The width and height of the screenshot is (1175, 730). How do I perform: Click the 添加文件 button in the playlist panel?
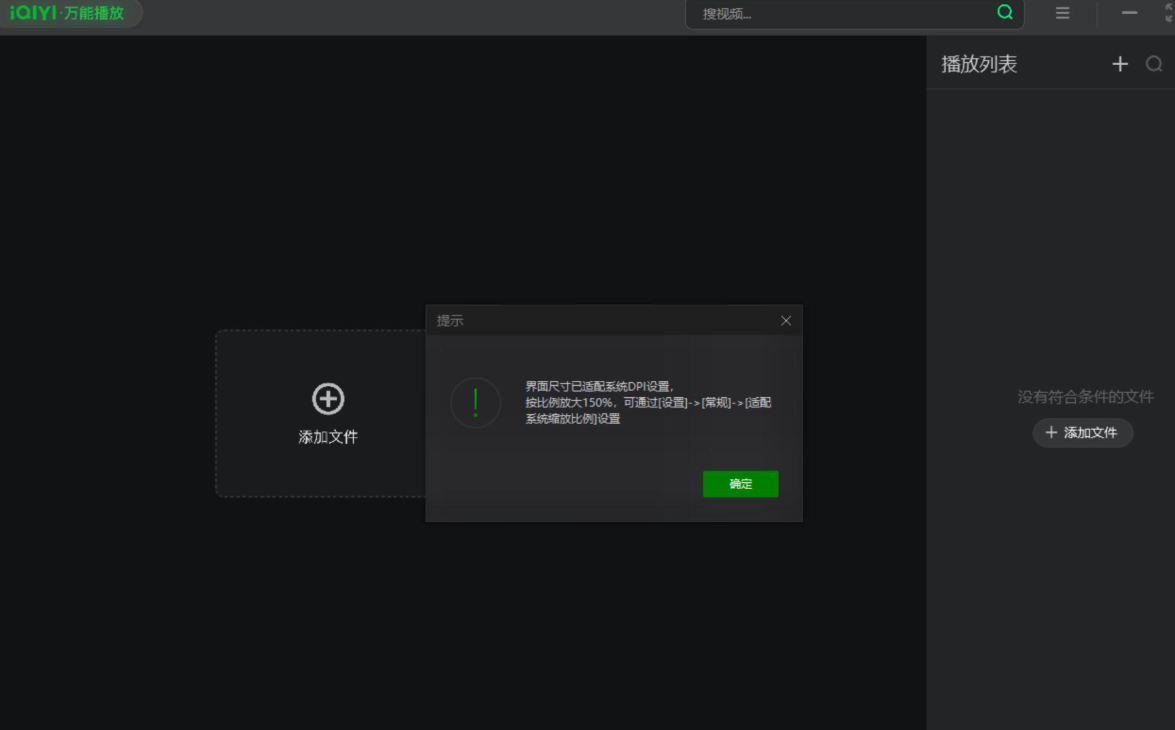1082,433
